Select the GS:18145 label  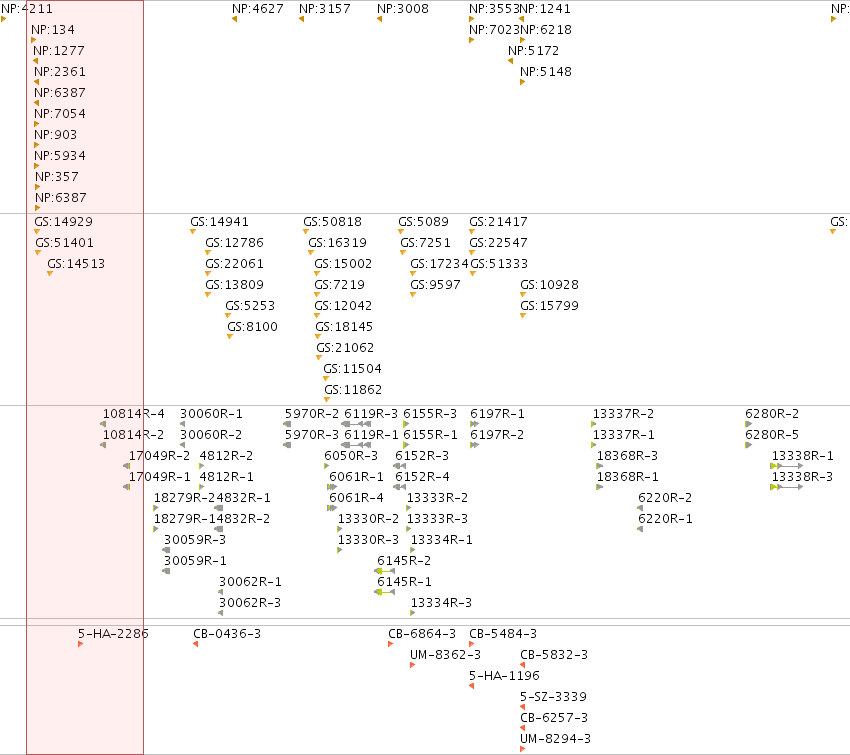tap(344, 327)
